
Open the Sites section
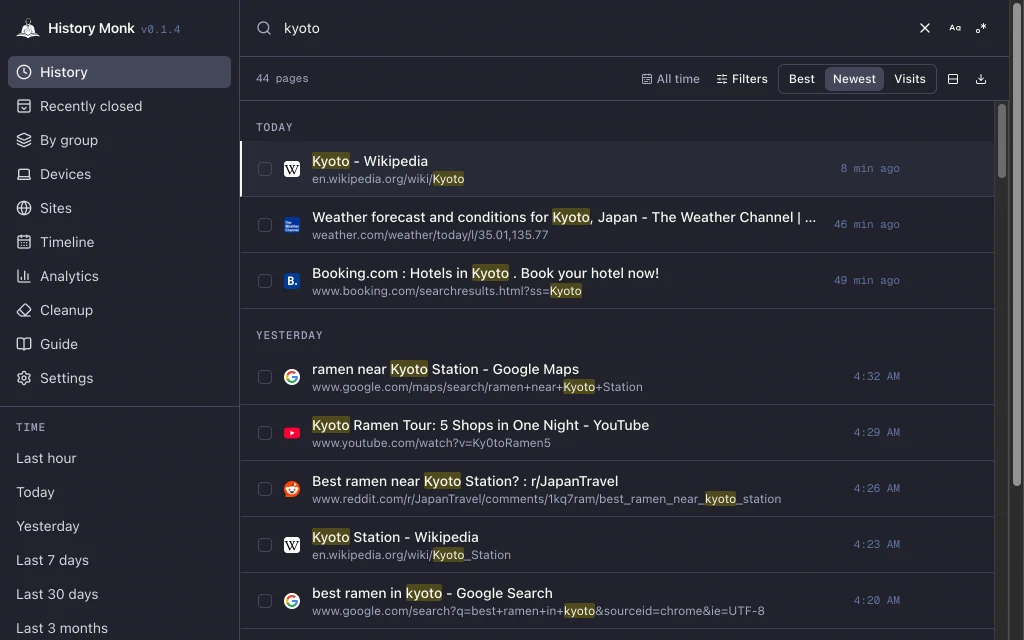click(120, 208)
